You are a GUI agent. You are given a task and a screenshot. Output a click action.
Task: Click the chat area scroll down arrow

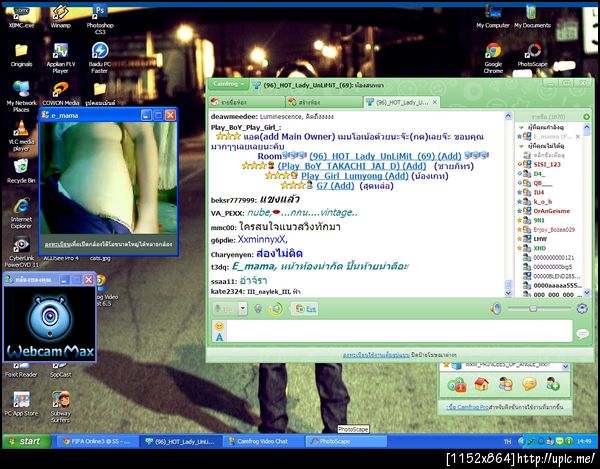tap(508, 293)
